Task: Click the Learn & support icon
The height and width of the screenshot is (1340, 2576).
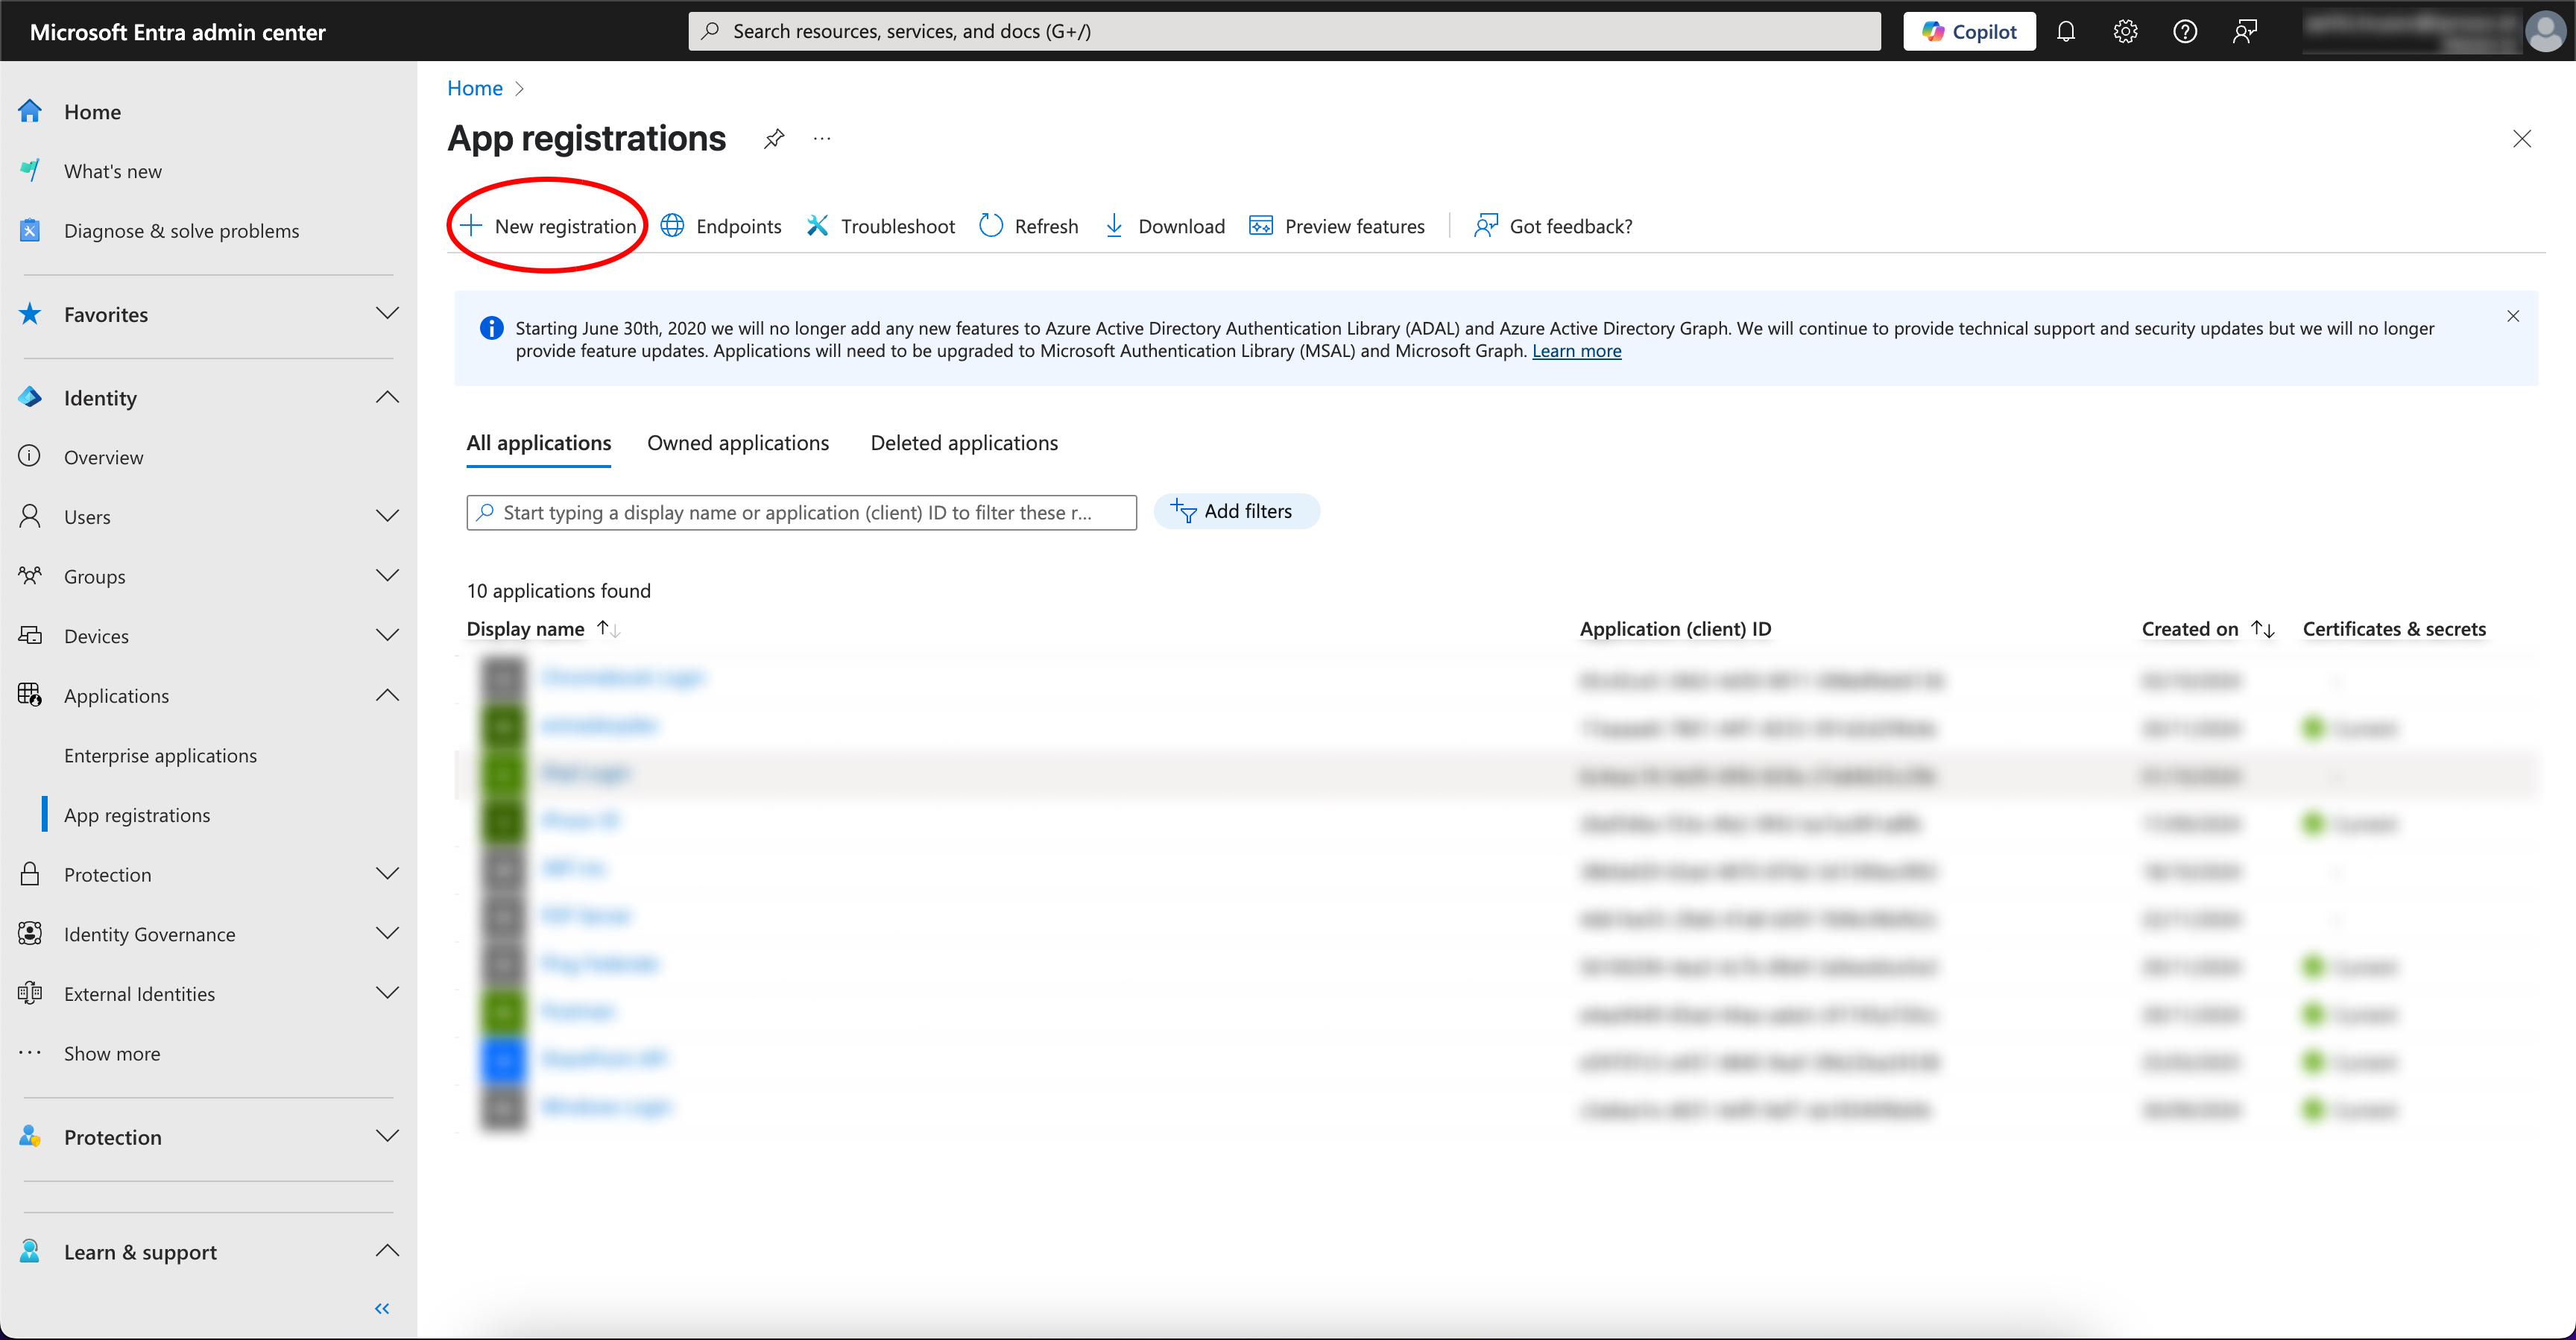Action: 30,1251
